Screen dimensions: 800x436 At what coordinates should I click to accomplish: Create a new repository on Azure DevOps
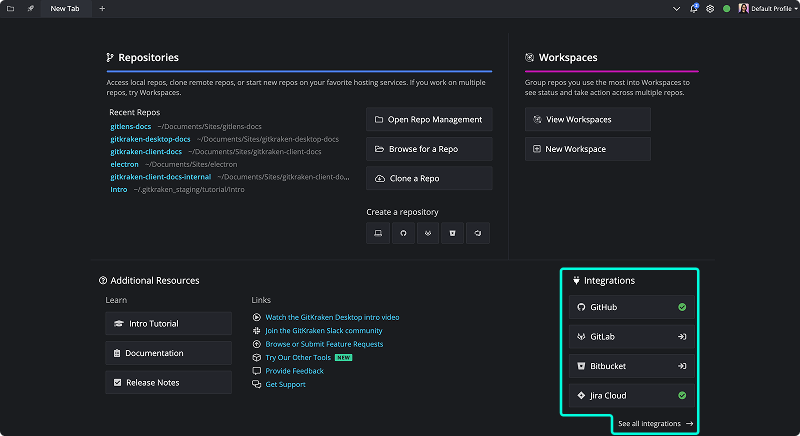click(479, 233)
